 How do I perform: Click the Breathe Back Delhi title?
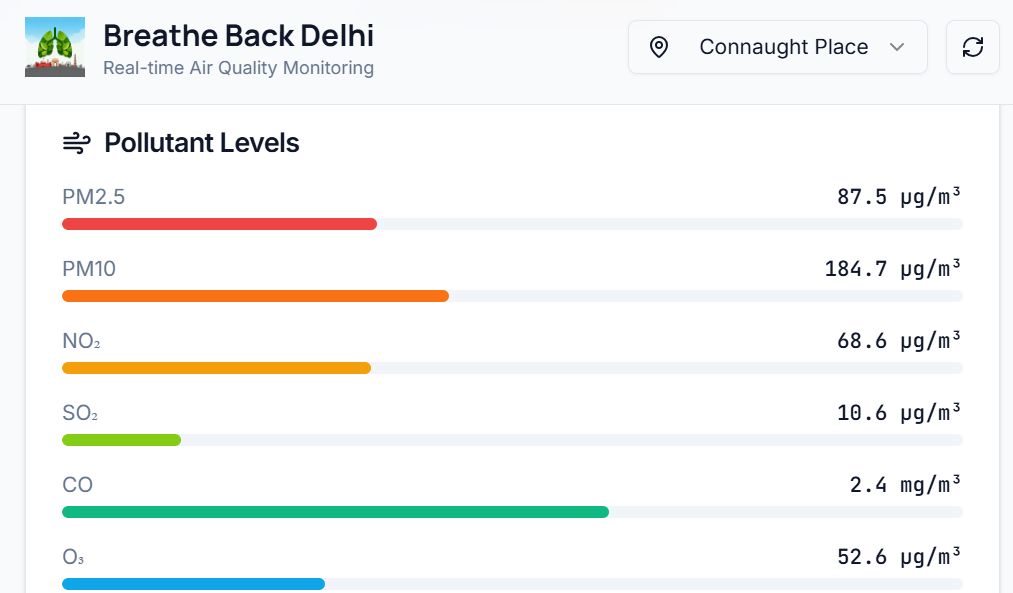(238, 36)
